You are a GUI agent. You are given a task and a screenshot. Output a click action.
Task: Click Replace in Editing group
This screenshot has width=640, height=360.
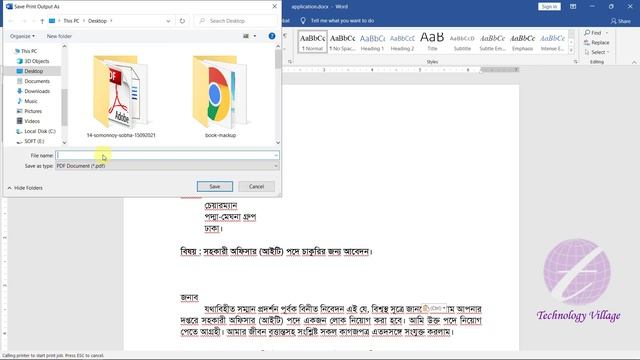[597, 42]
